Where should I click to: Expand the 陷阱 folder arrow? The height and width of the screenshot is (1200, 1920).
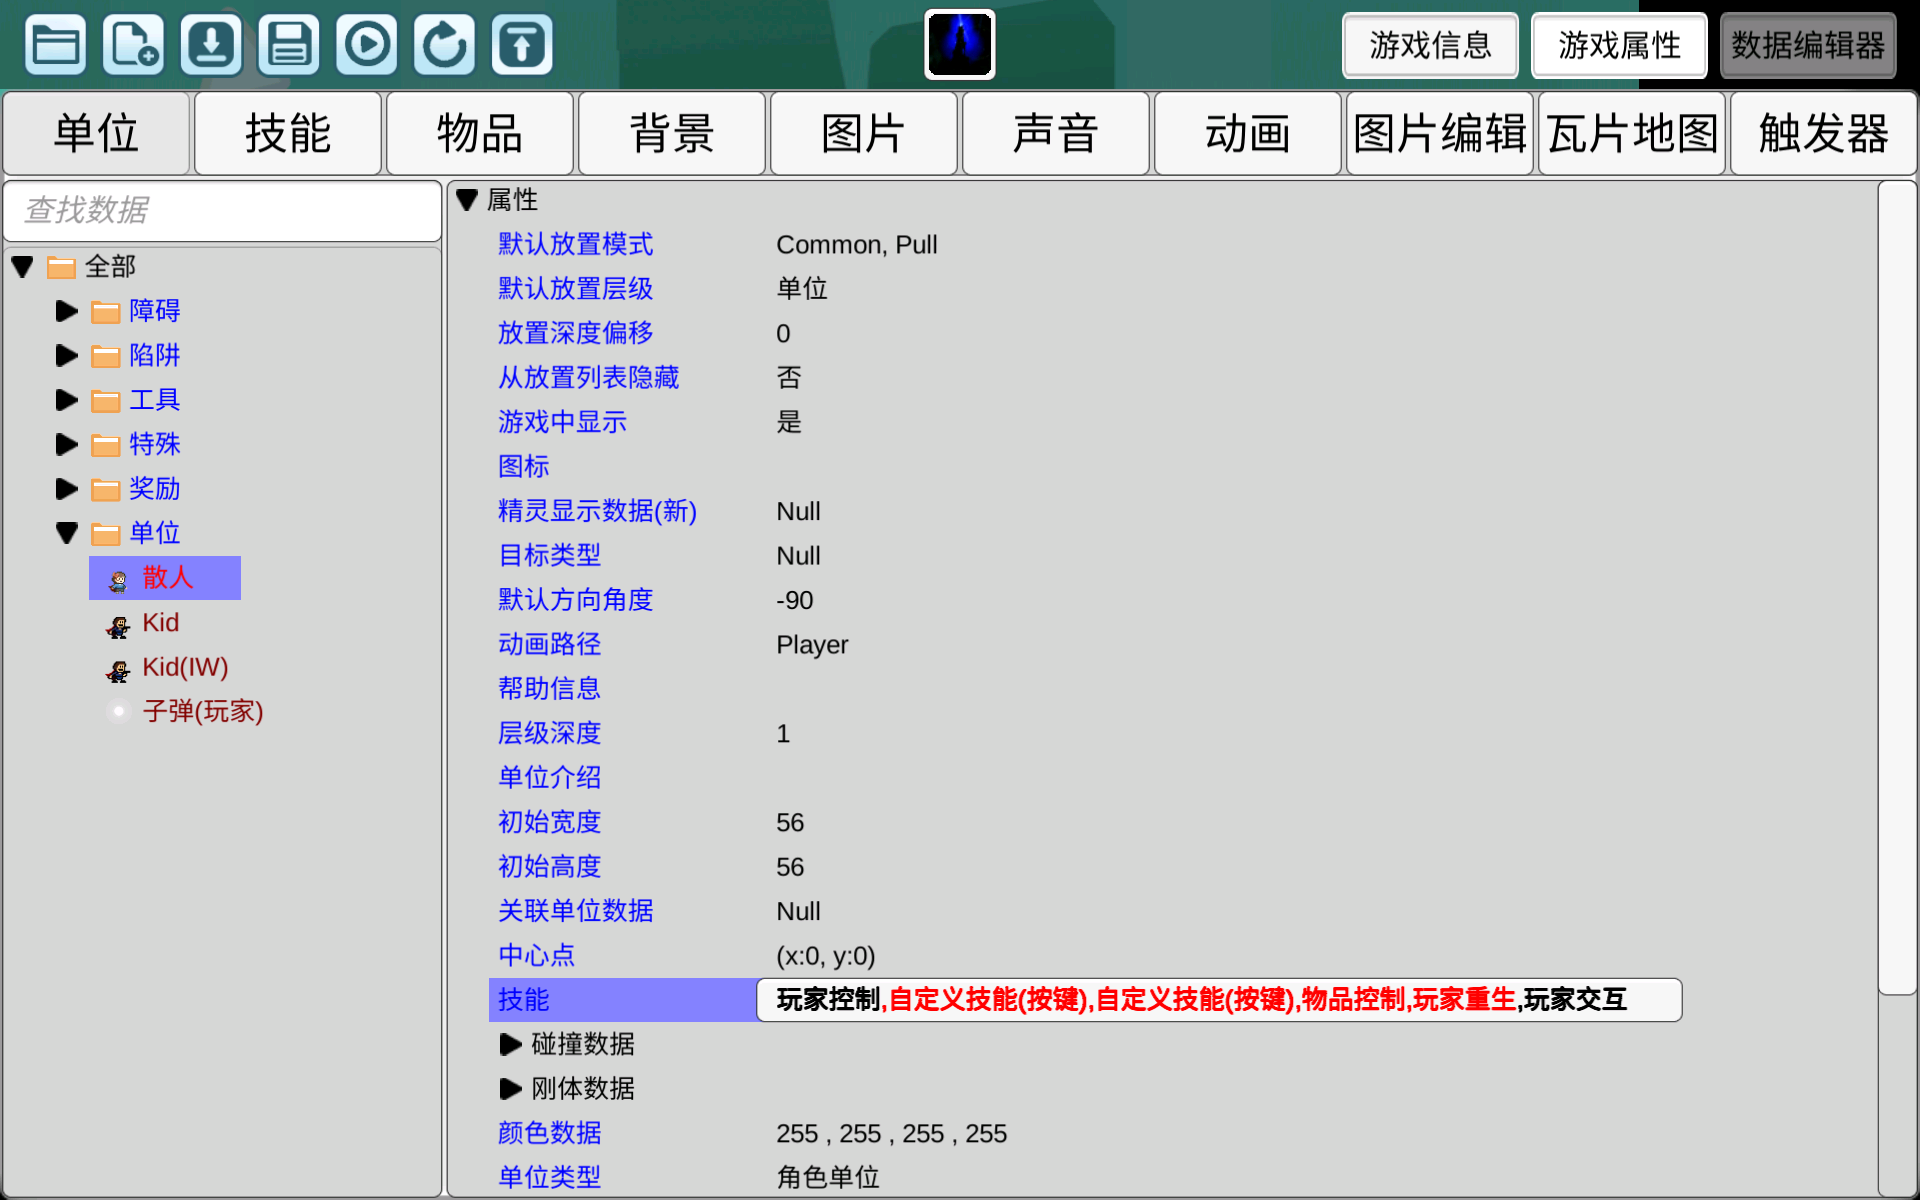coord(67,355)
